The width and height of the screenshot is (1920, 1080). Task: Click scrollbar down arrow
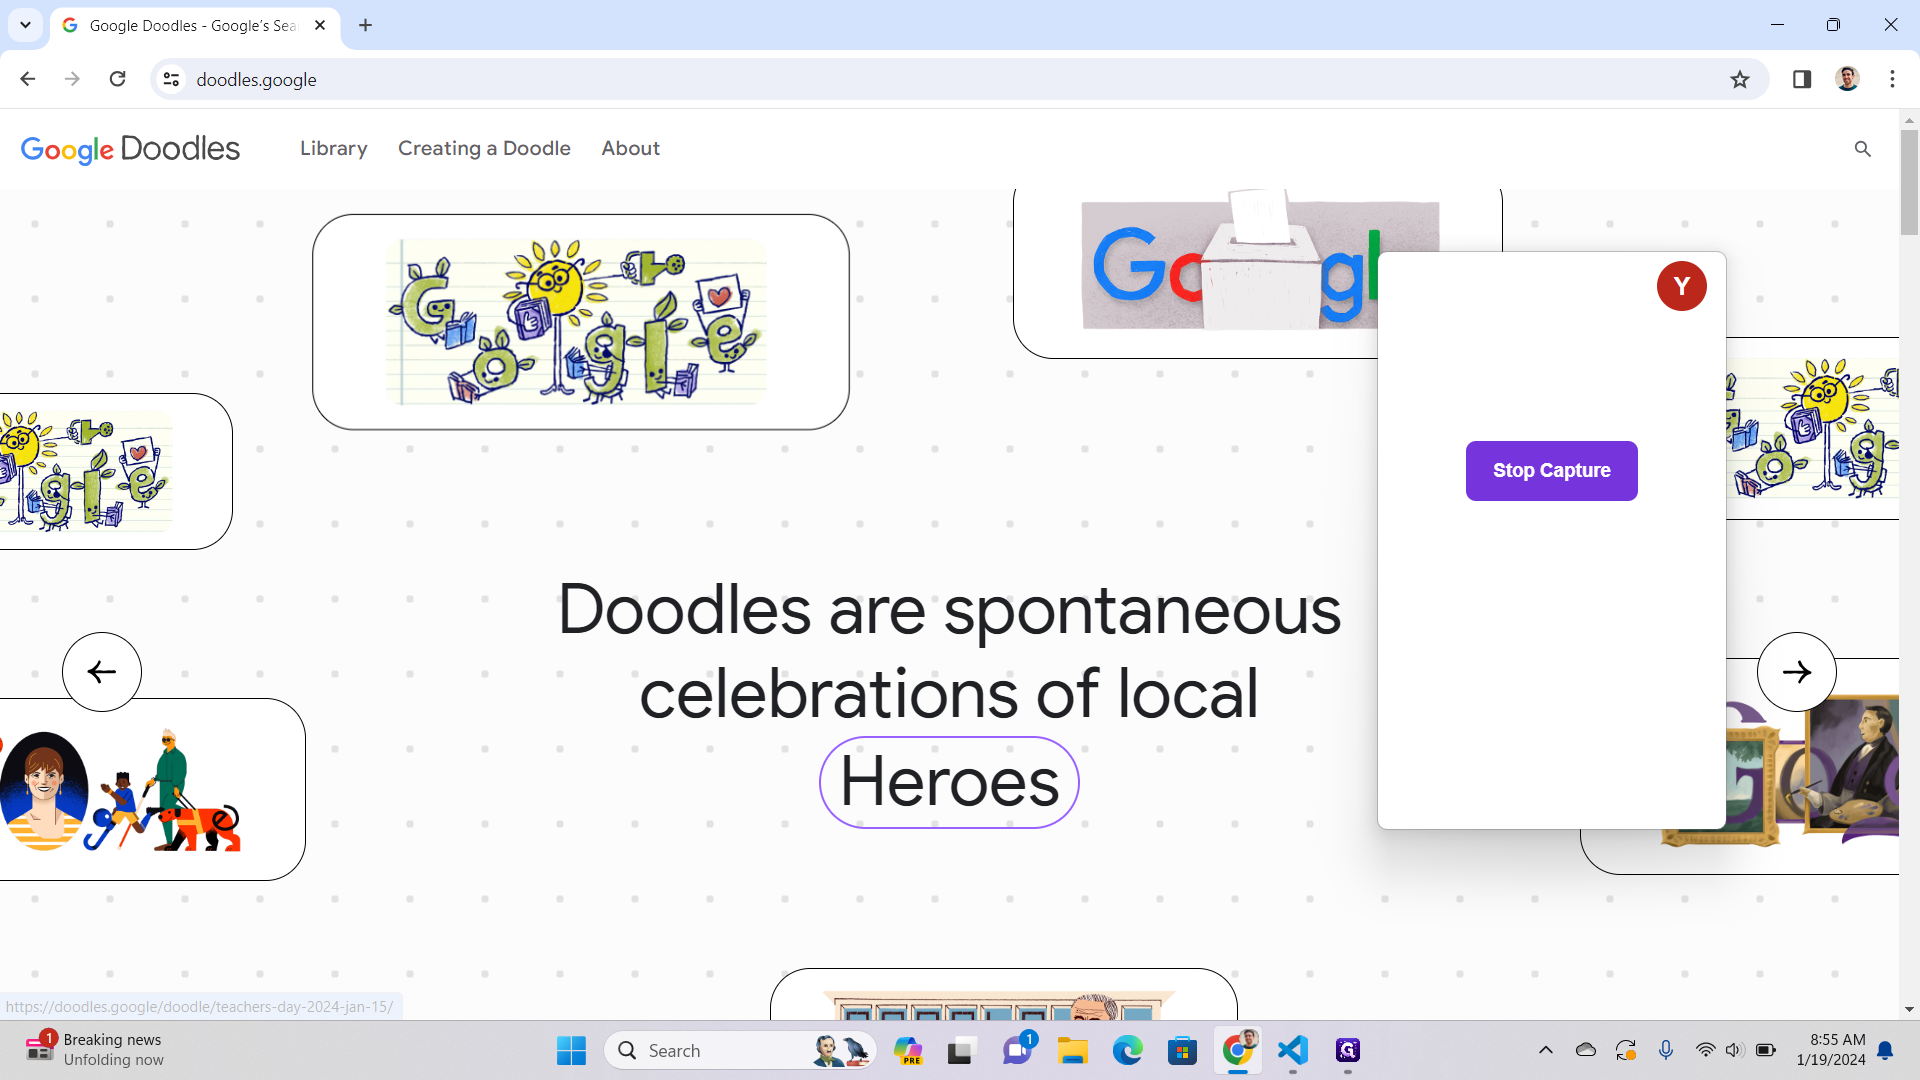(x=1909, y=1010)
